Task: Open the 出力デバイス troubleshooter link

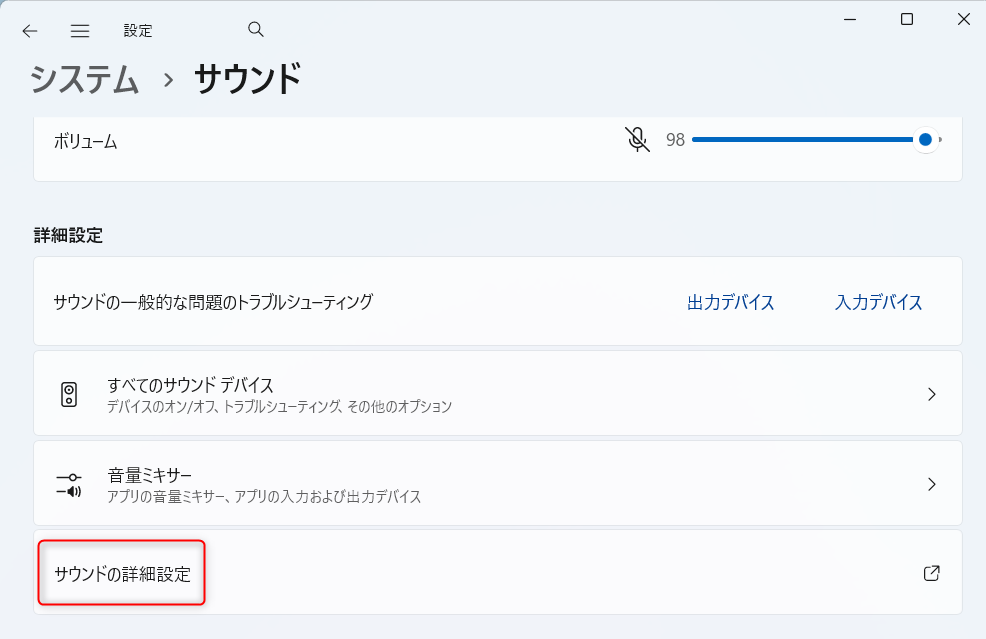Action: pos(730,302)
